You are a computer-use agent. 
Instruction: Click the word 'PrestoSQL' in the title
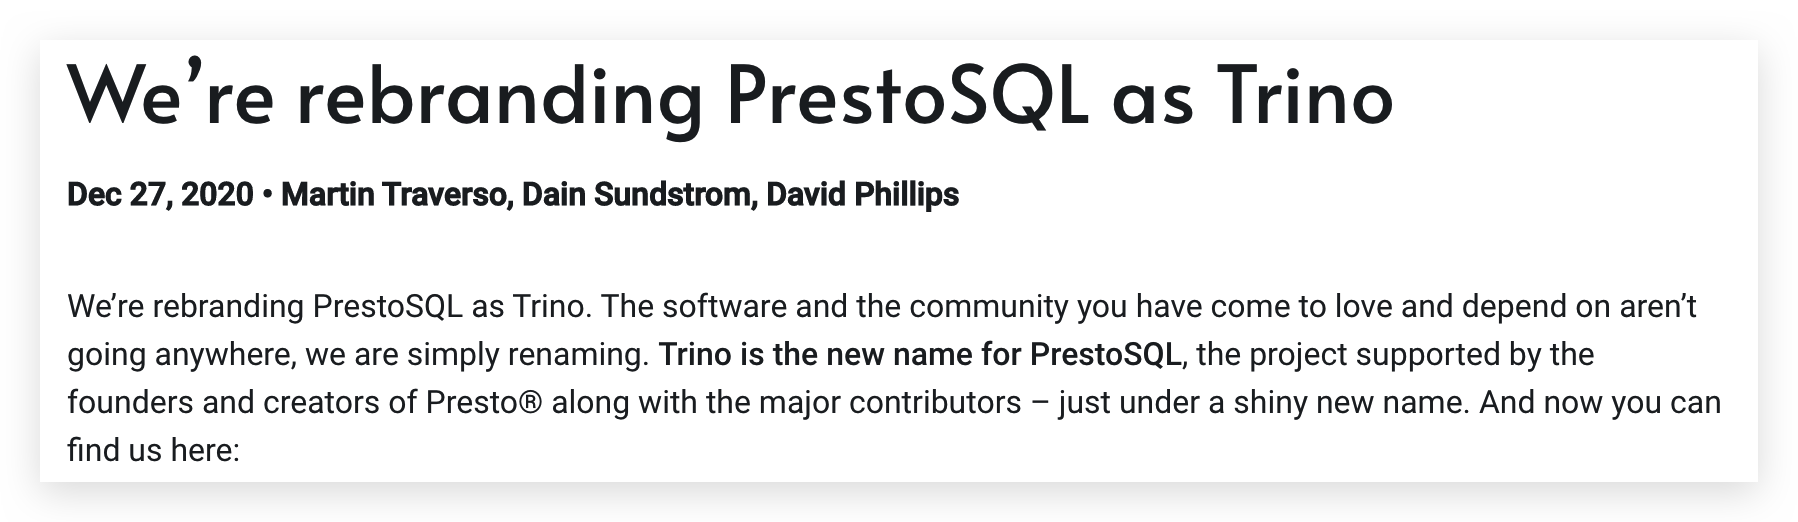point(907,97)
